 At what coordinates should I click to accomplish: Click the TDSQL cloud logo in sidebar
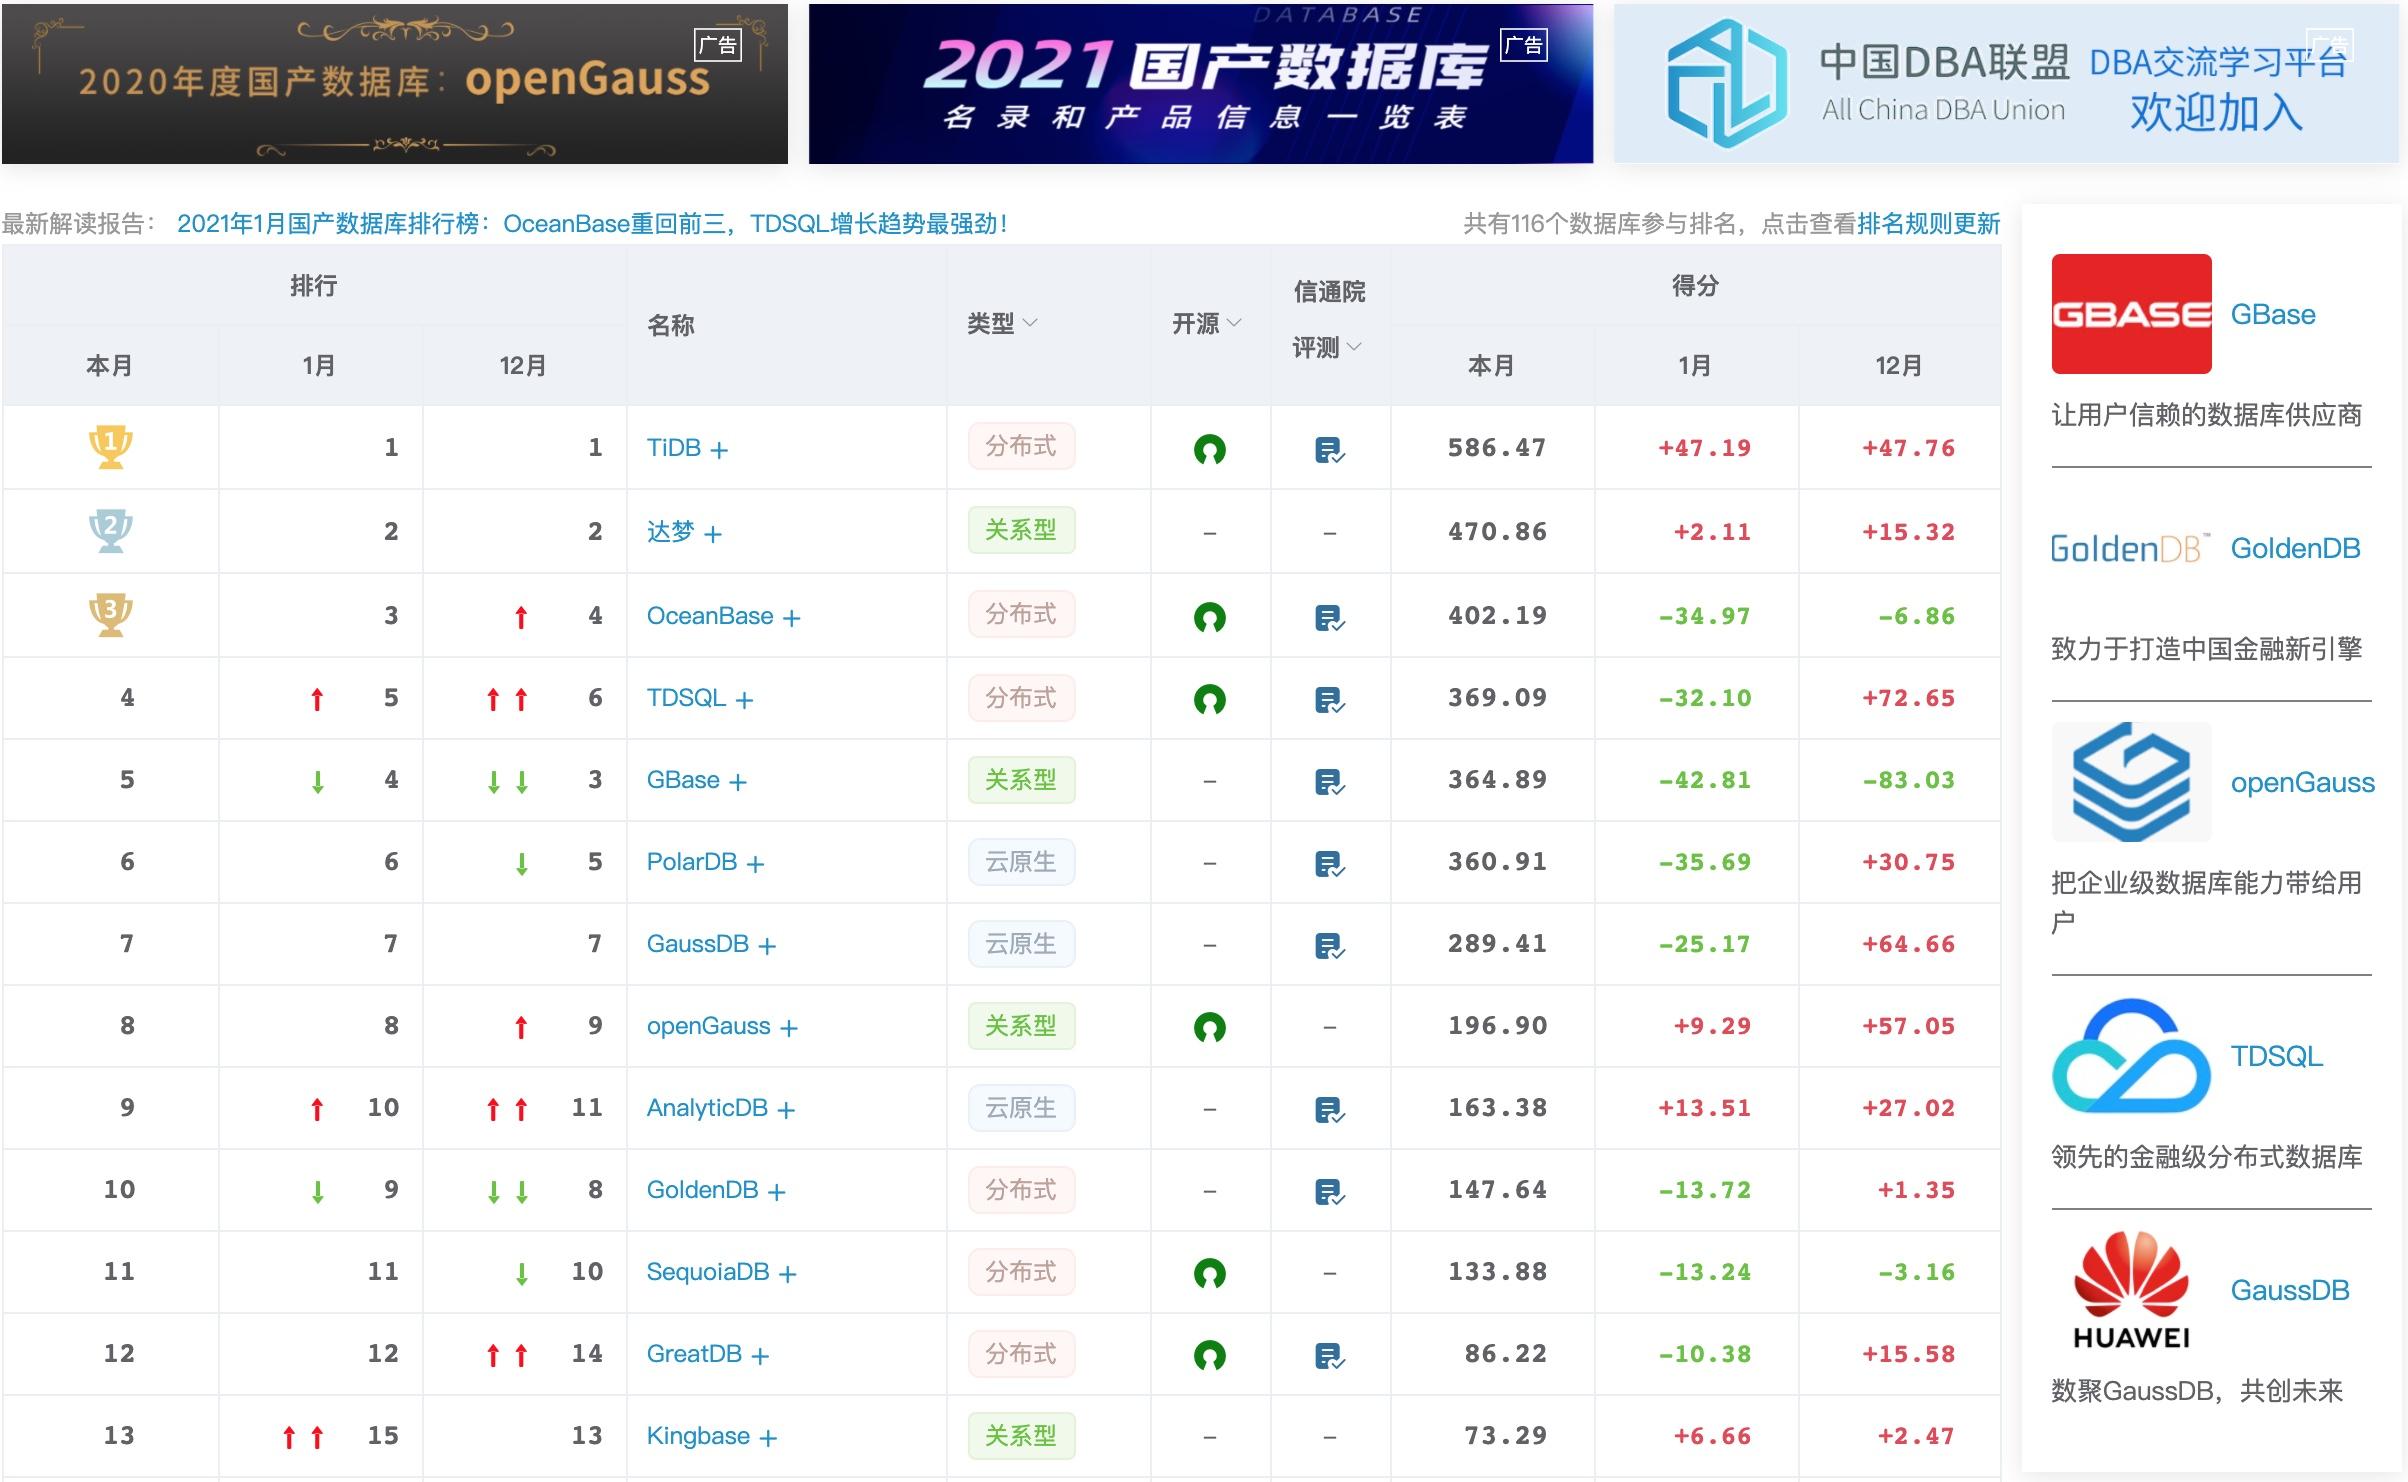pos(2130,1056)
